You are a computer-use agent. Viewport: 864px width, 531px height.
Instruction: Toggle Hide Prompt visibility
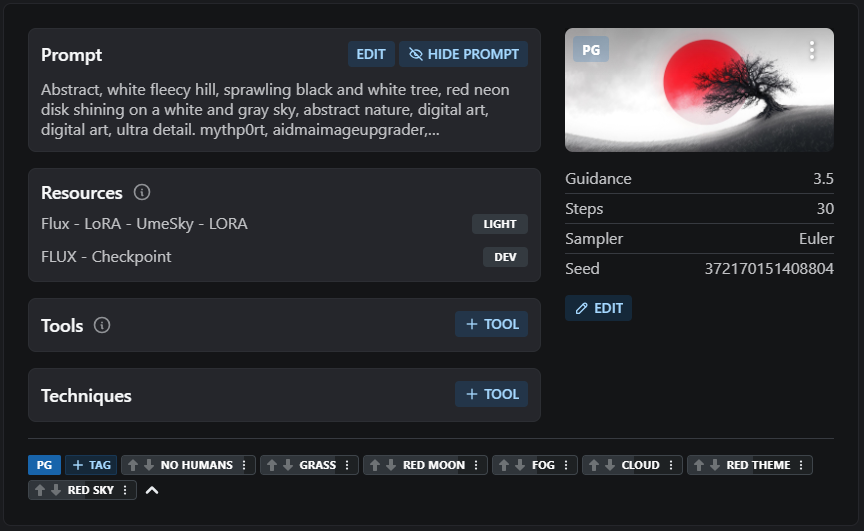pos(463,54)
